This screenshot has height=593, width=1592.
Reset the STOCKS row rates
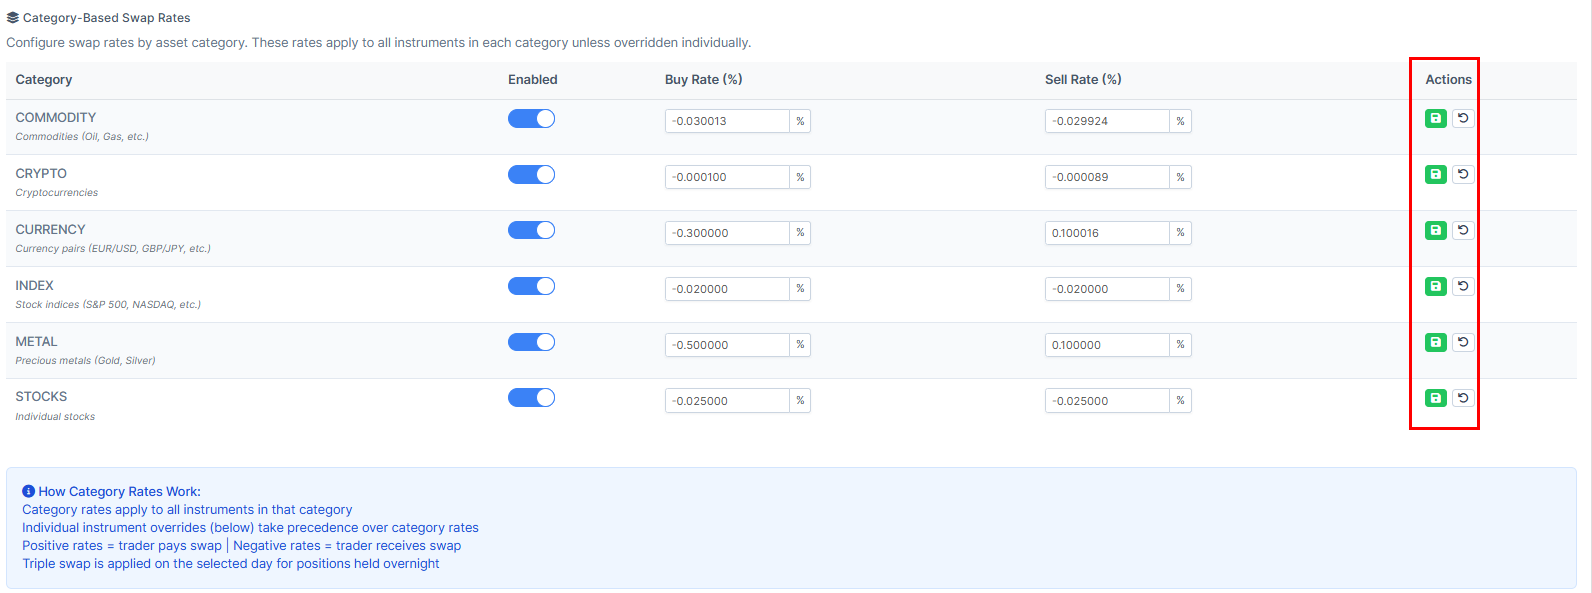click(1463, 398)
